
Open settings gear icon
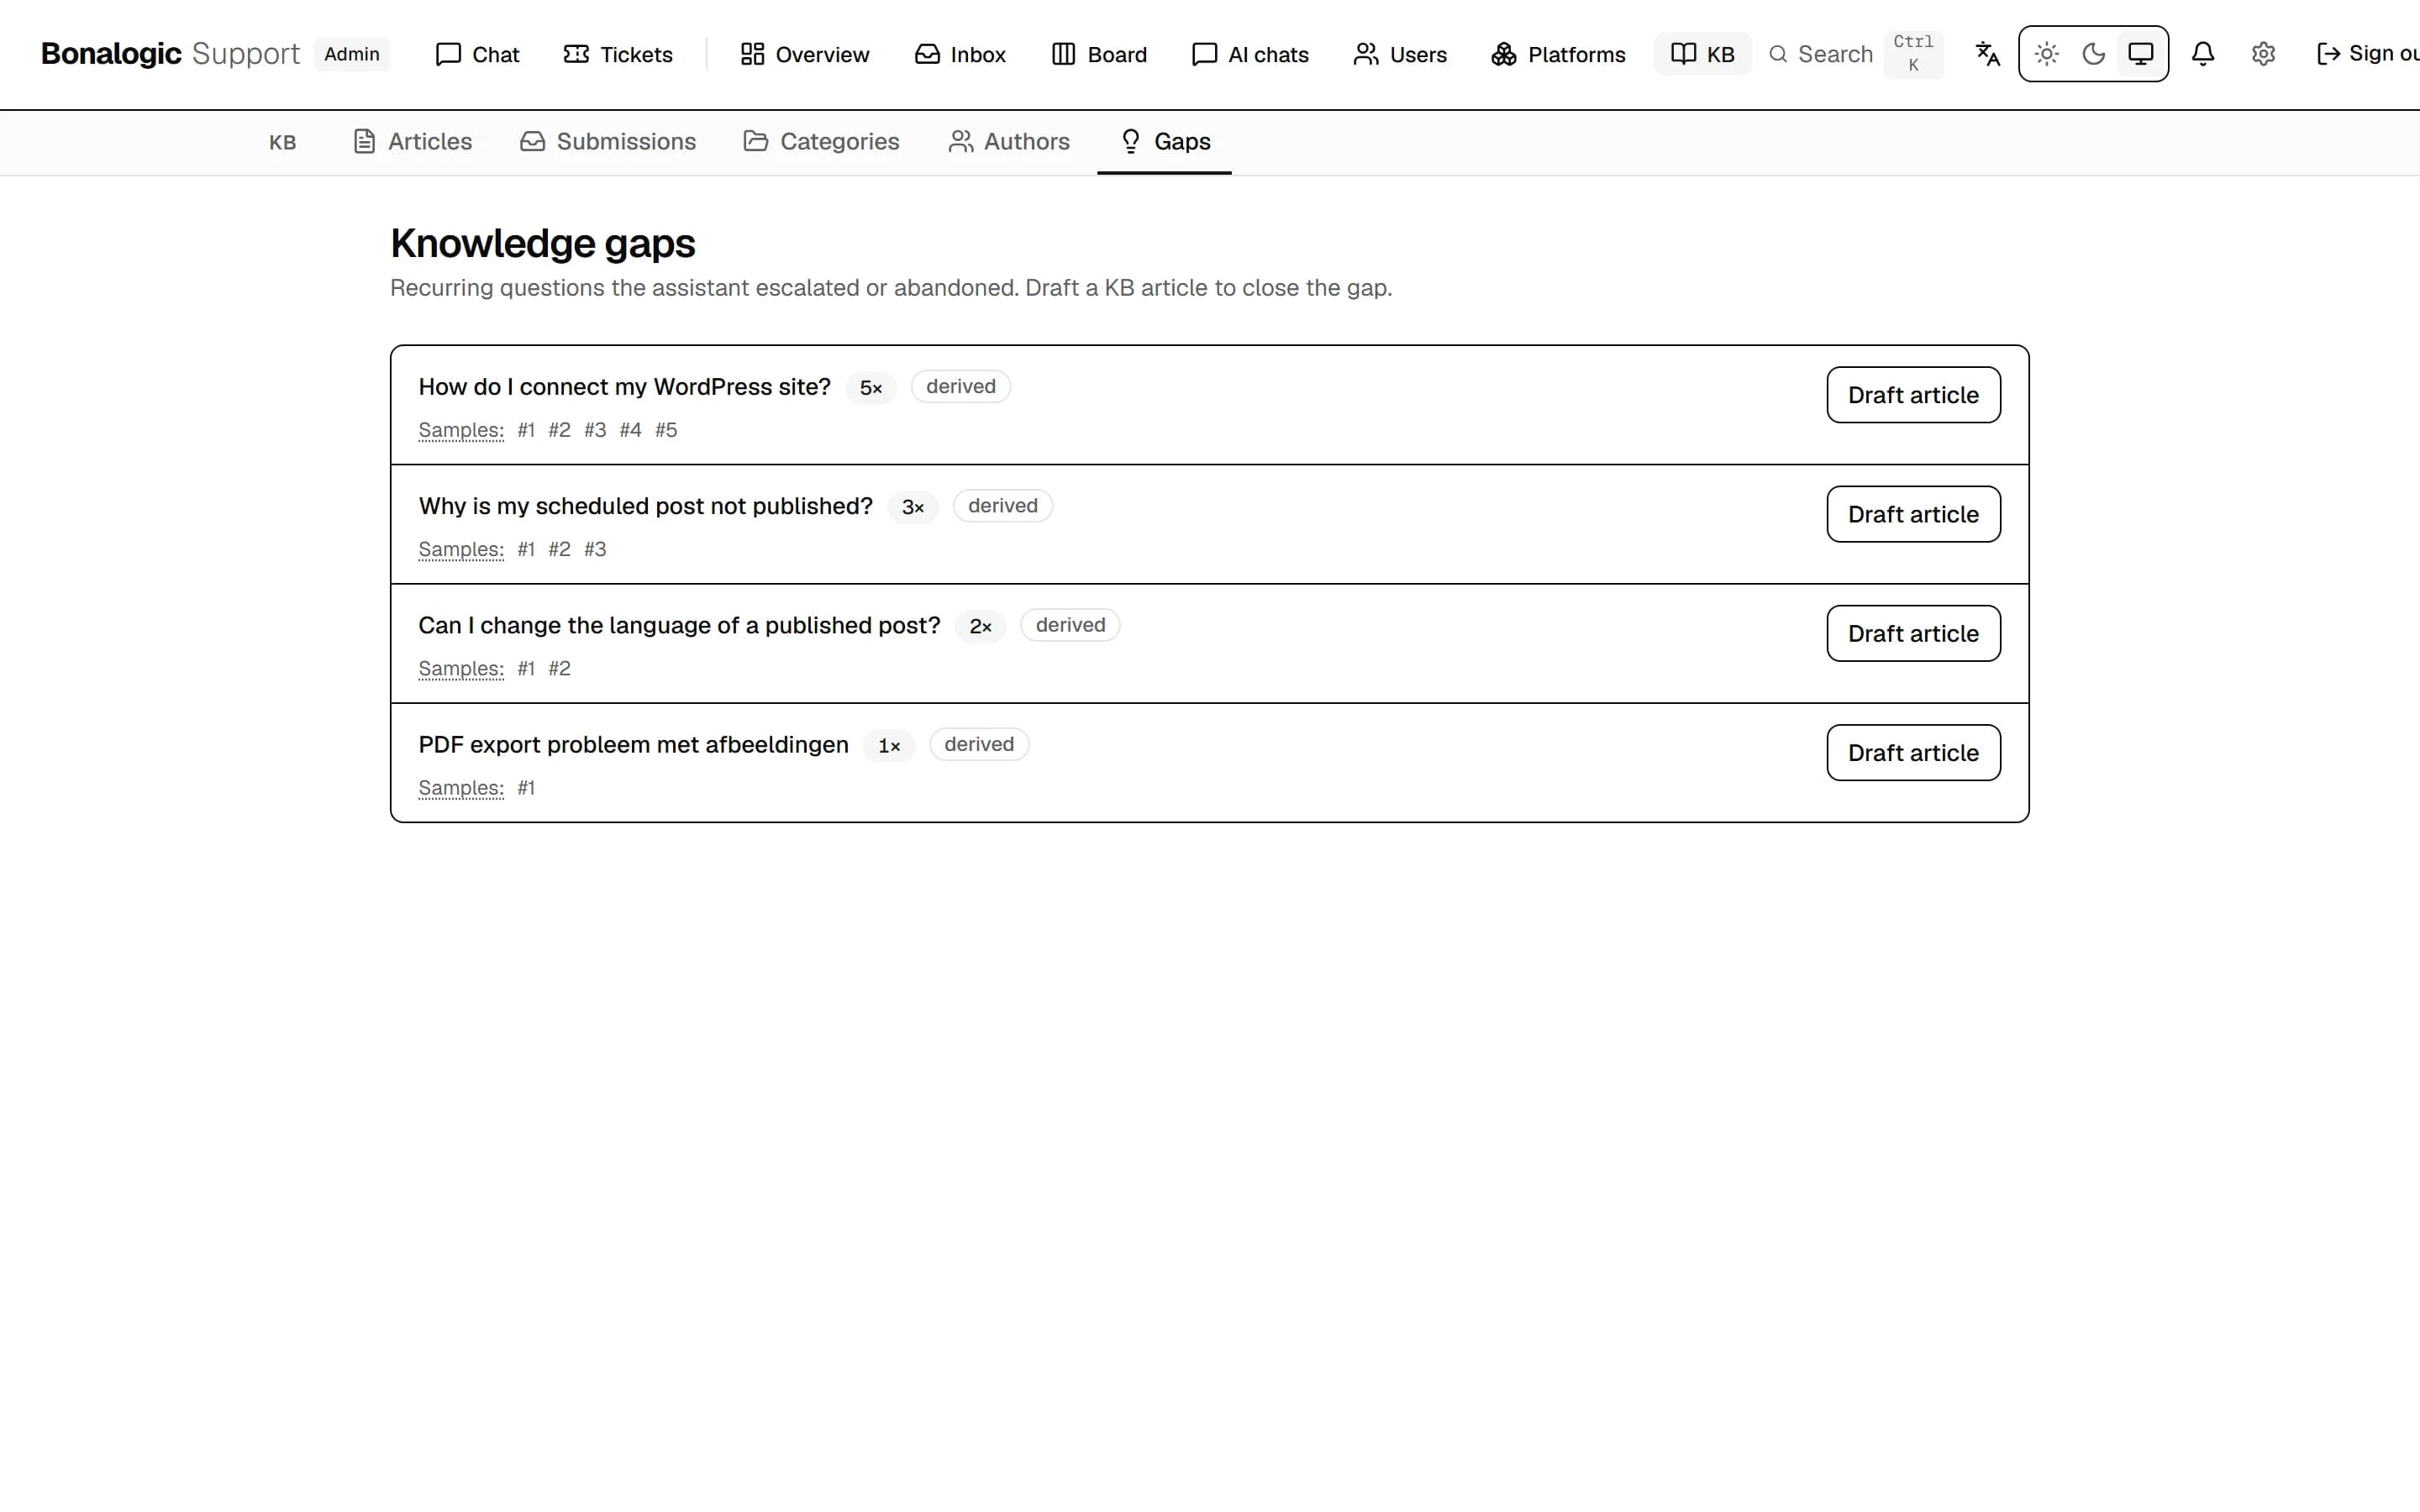click(x=2263, y=54)
